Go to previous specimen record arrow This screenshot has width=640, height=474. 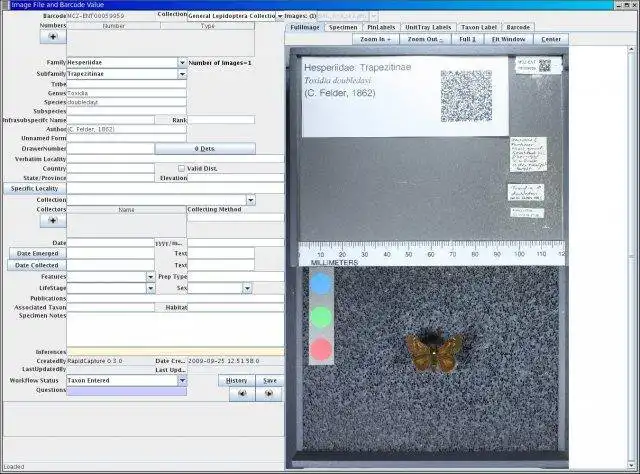pos(240,394)
